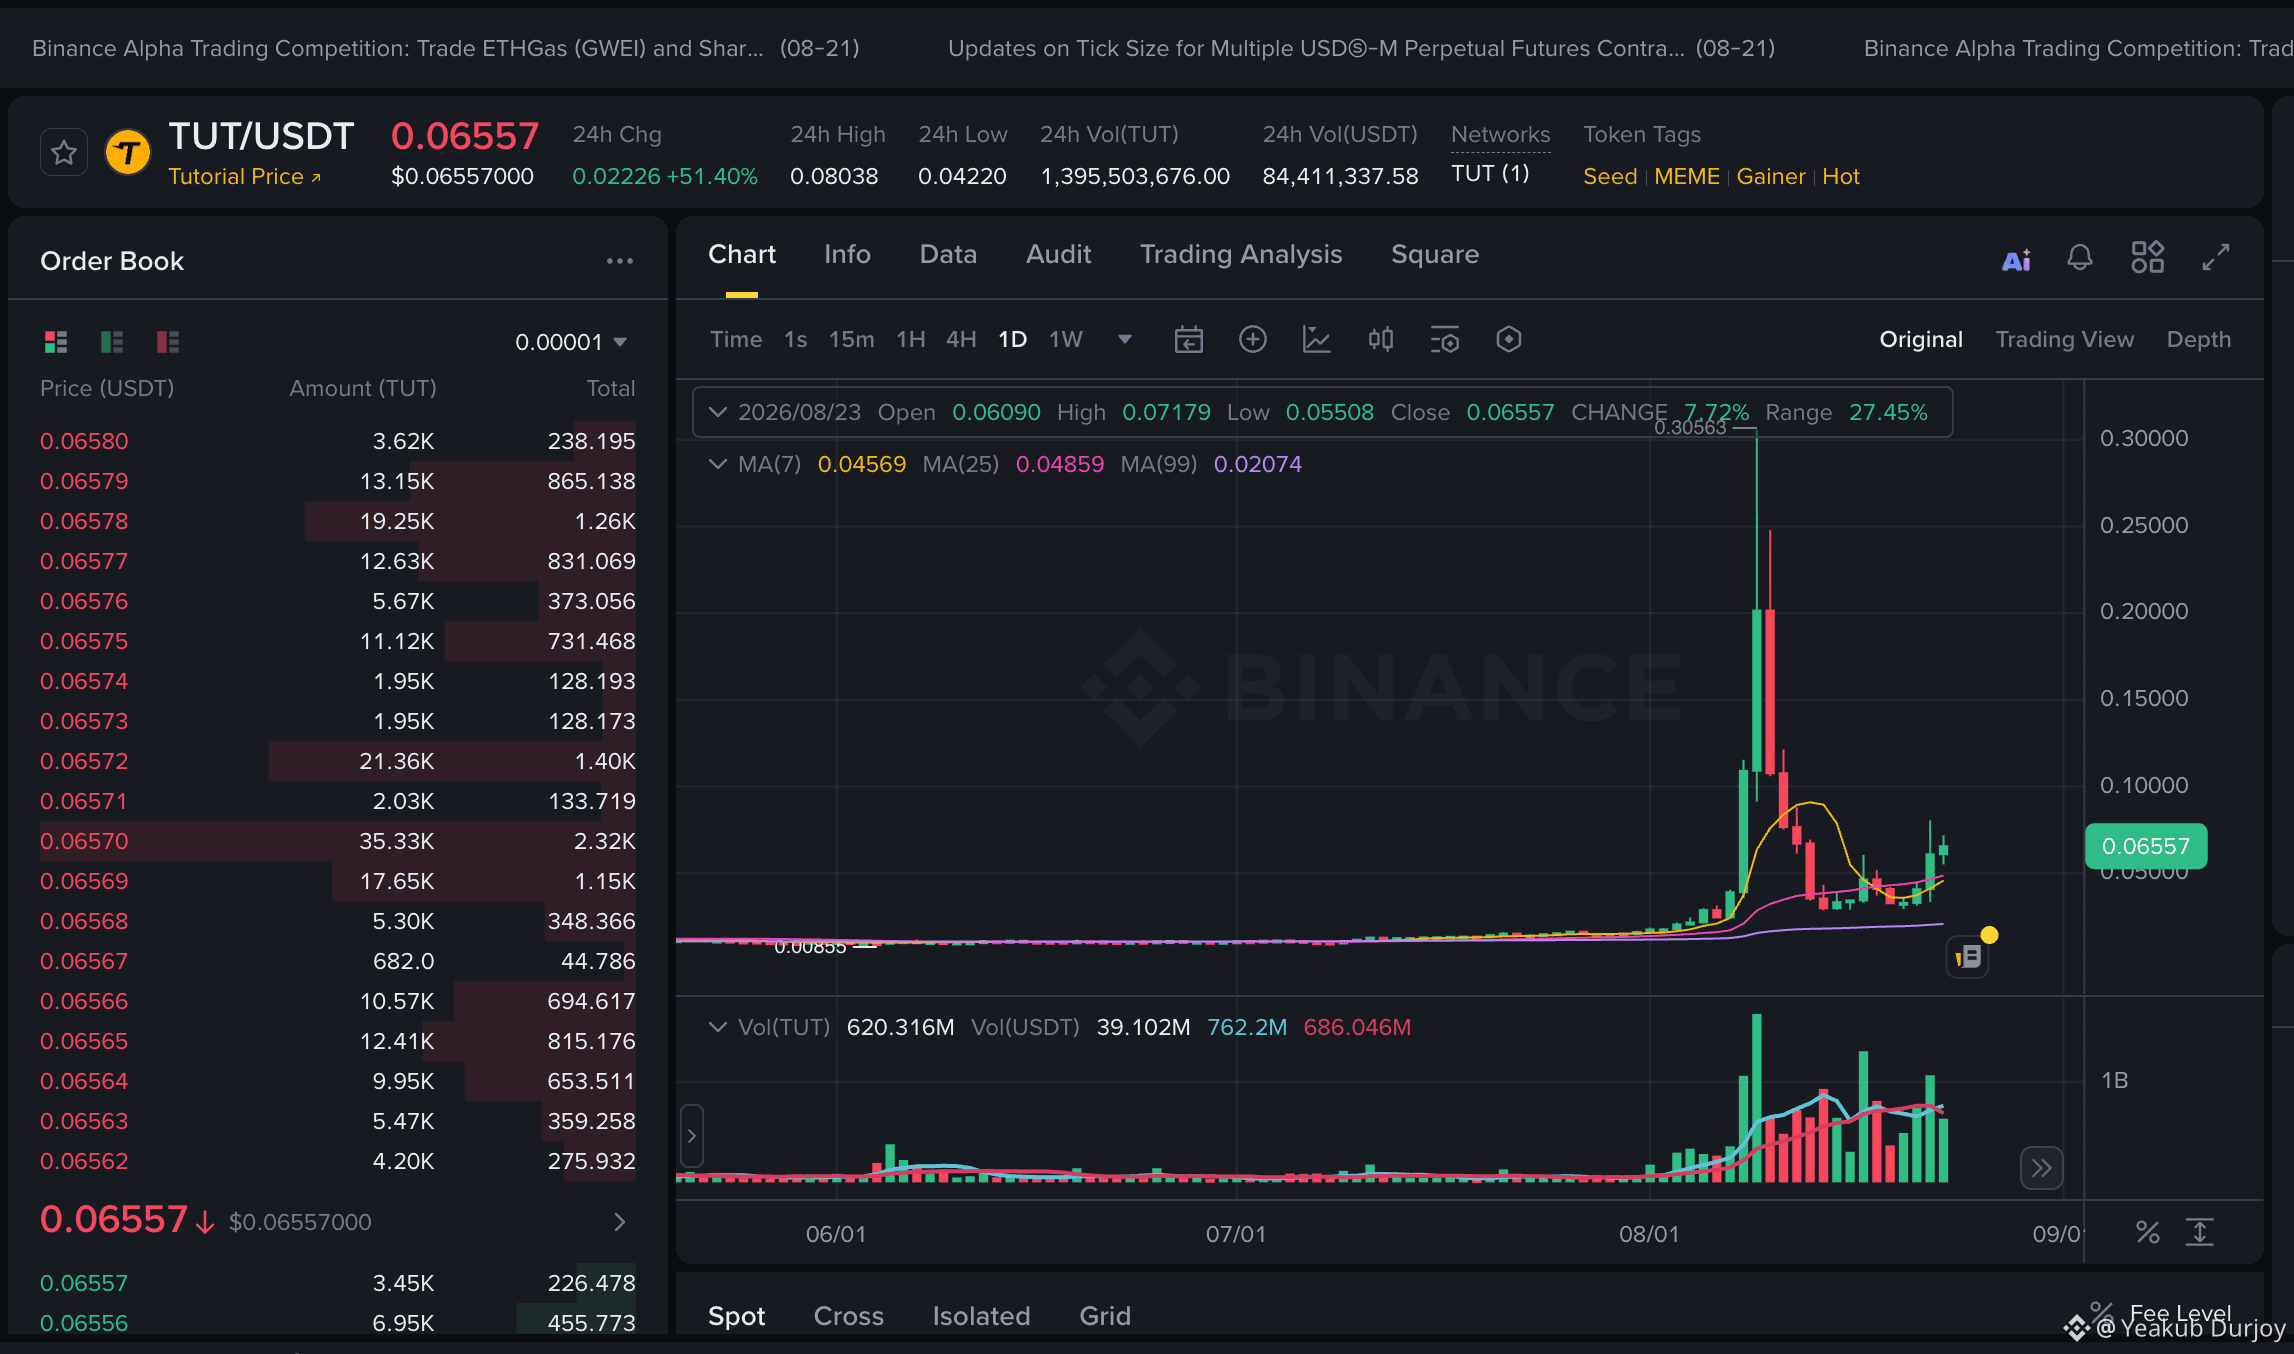Show both buy and sell orders layout icon
The image size is (2294, 1354).
coord(56,342)
